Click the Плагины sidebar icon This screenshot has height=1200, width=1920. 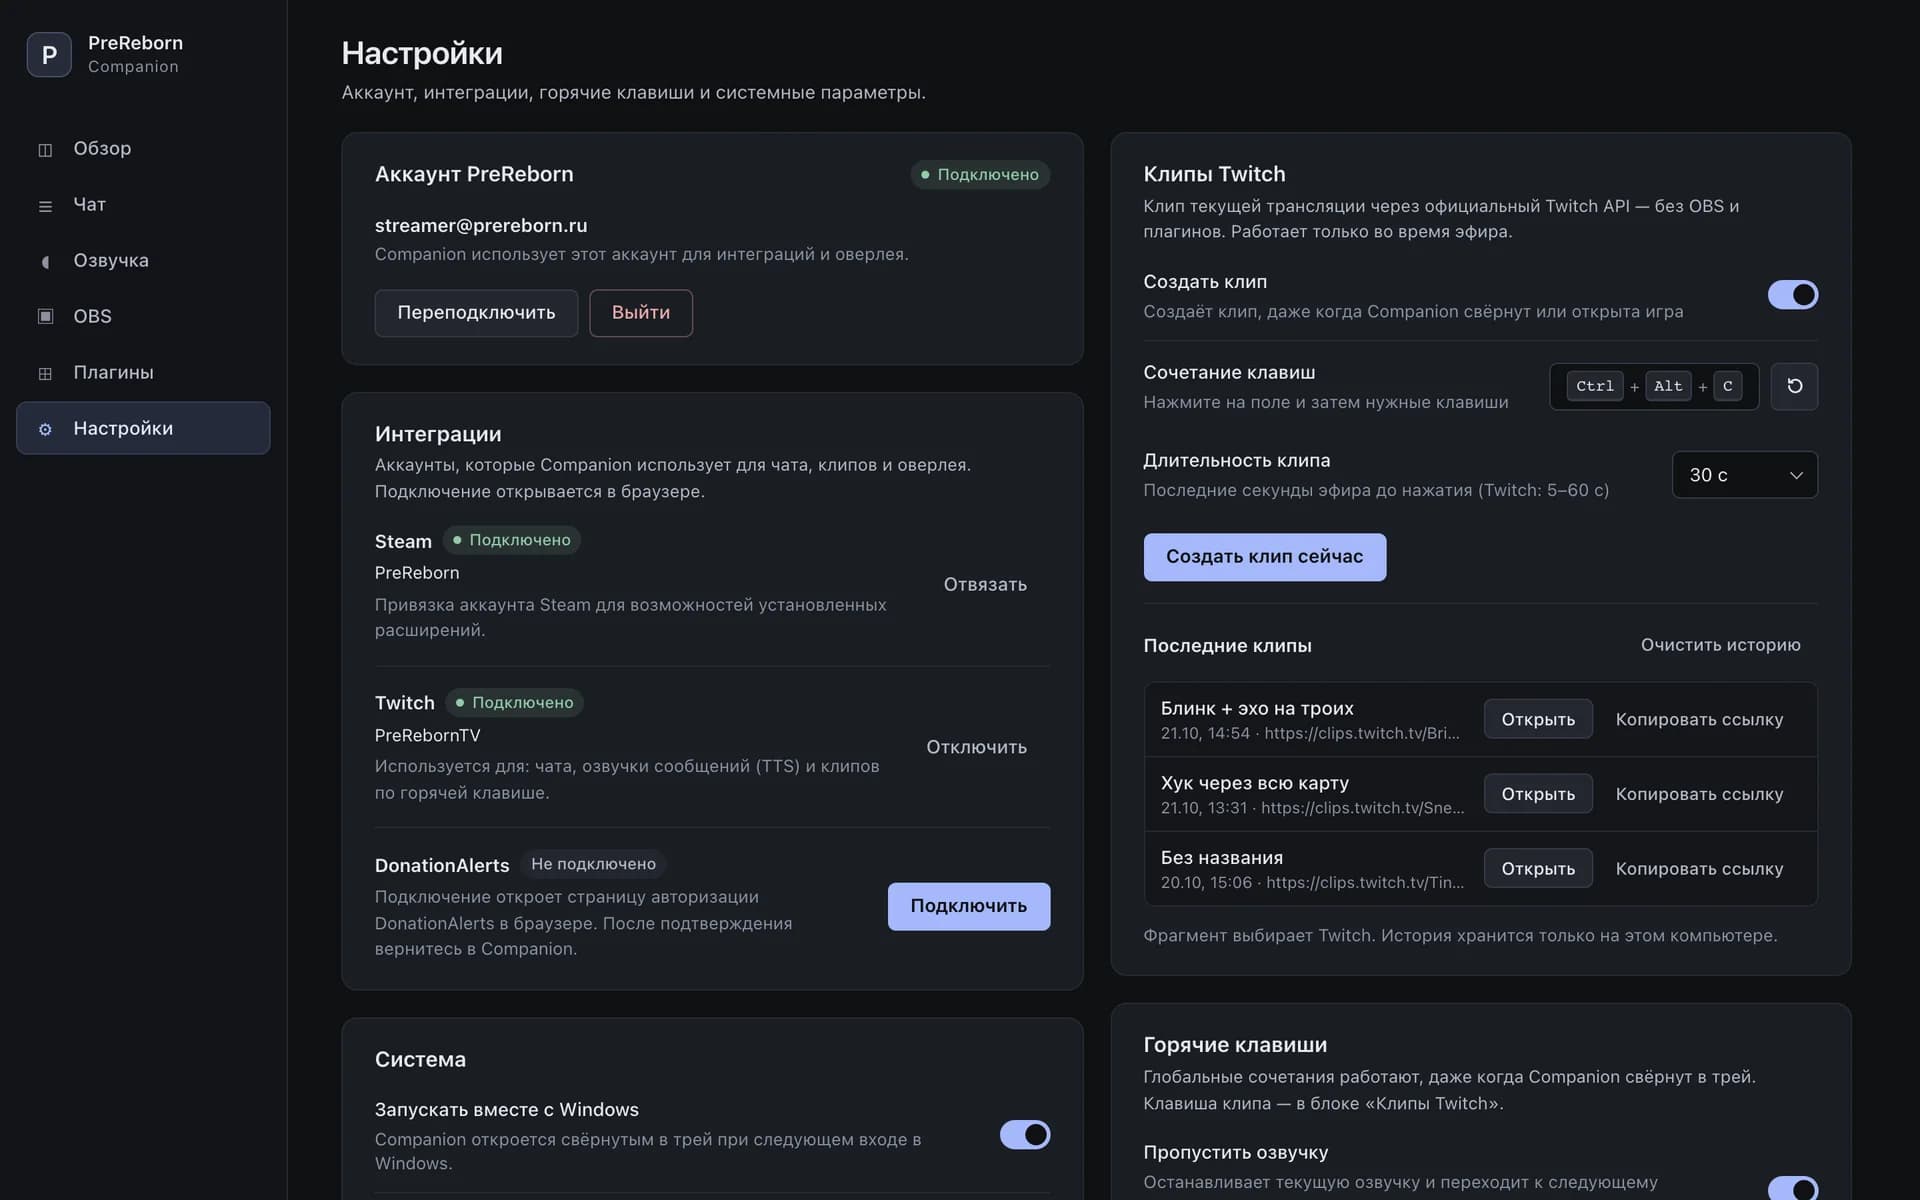tap(45, 373)
